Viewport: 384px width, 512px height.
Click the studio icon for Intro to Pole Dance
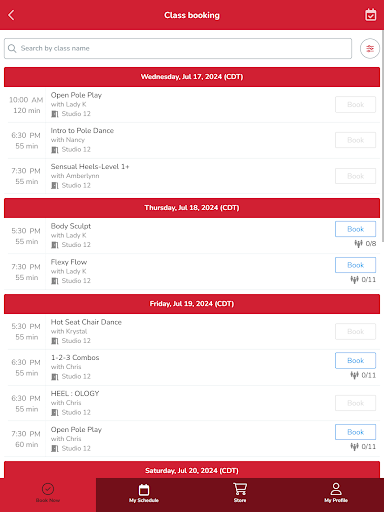pyautogui.click(x=55, y=150)
